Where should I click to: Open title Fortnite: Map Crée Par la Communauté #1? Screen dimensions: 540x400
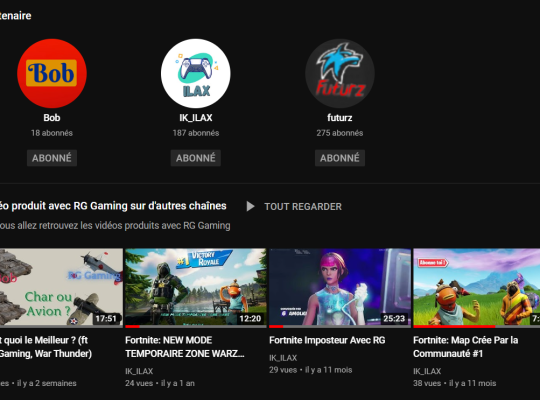tap(466, 347)
